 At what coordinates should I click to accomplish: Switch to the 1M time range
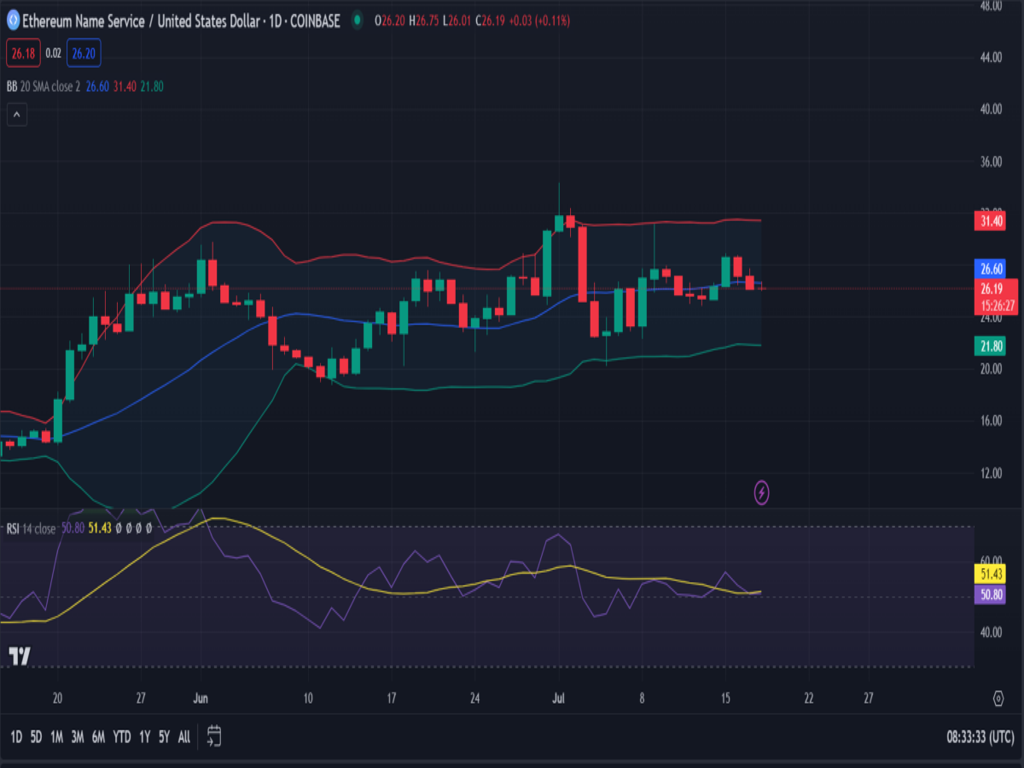(57, 737)
